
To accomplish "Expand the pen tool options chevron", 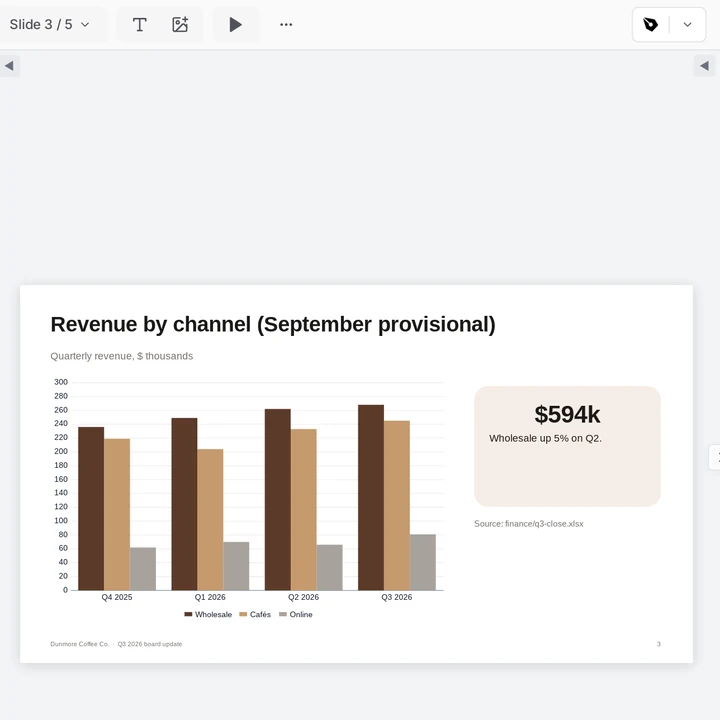I will (687, 24).
